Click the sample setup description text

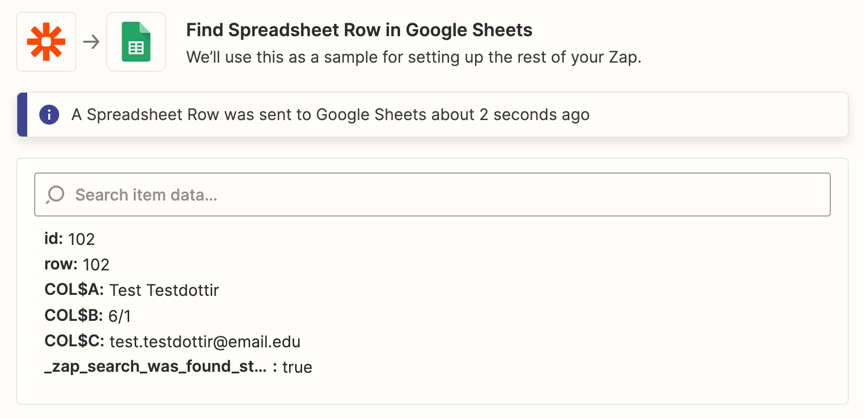click(x=413, y=57)
